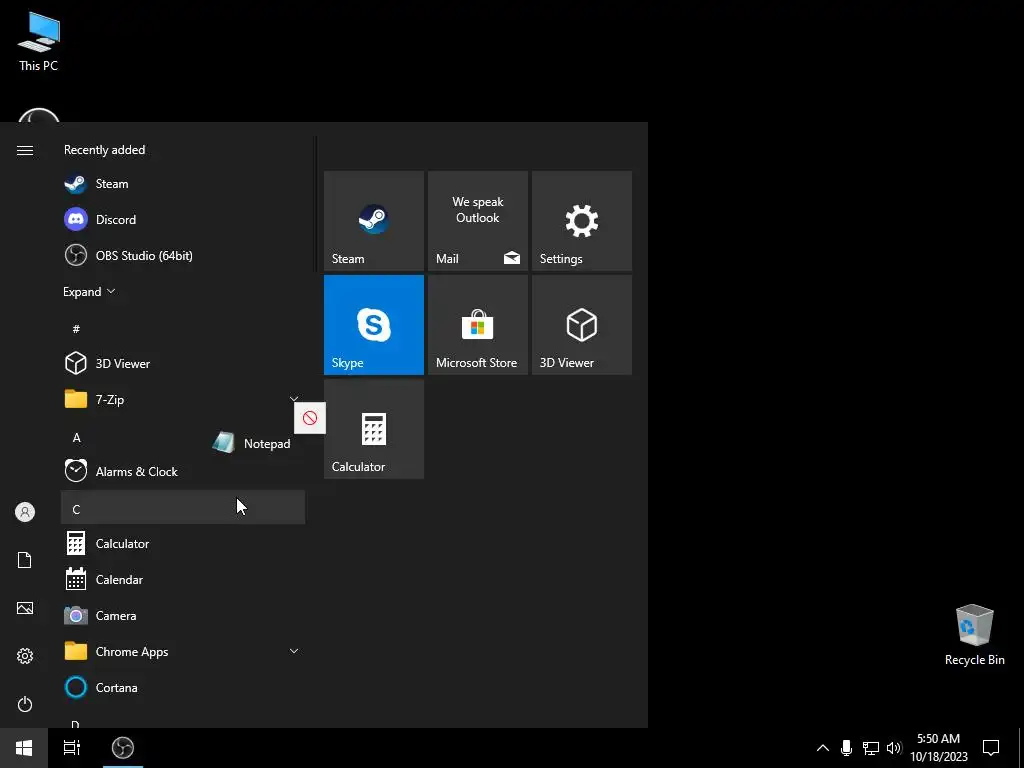Click the Recently added header

tap(104, 150)
